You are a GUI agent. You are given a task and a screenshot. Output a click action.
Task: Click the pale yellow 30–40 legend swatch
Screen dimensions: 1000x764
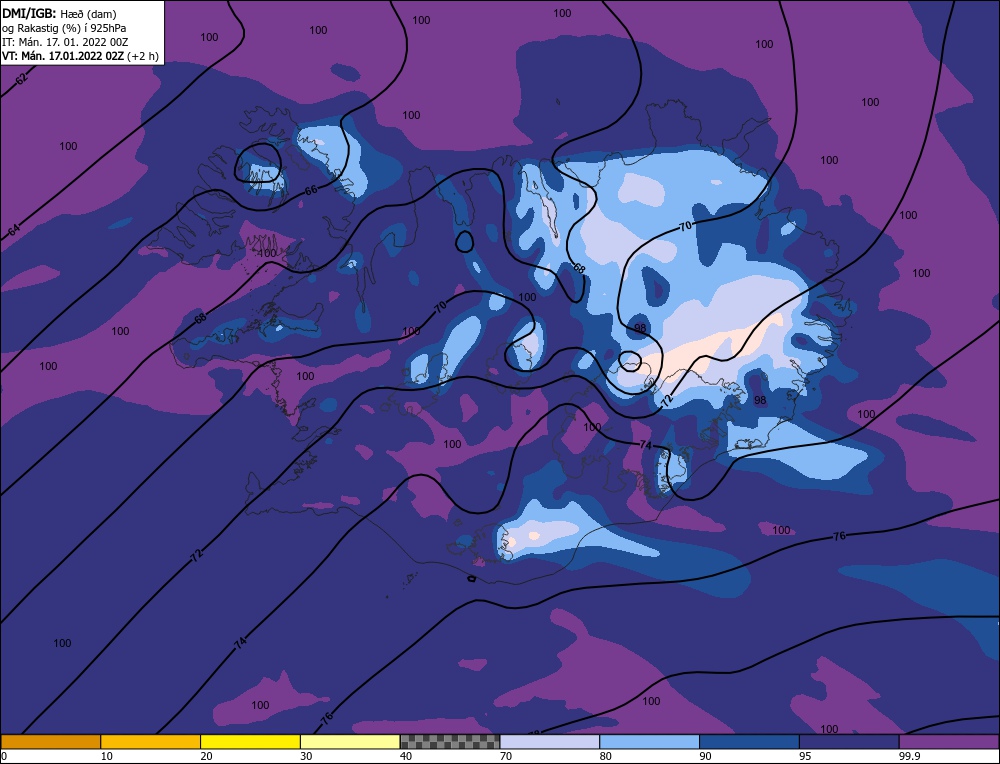(350, 742)
